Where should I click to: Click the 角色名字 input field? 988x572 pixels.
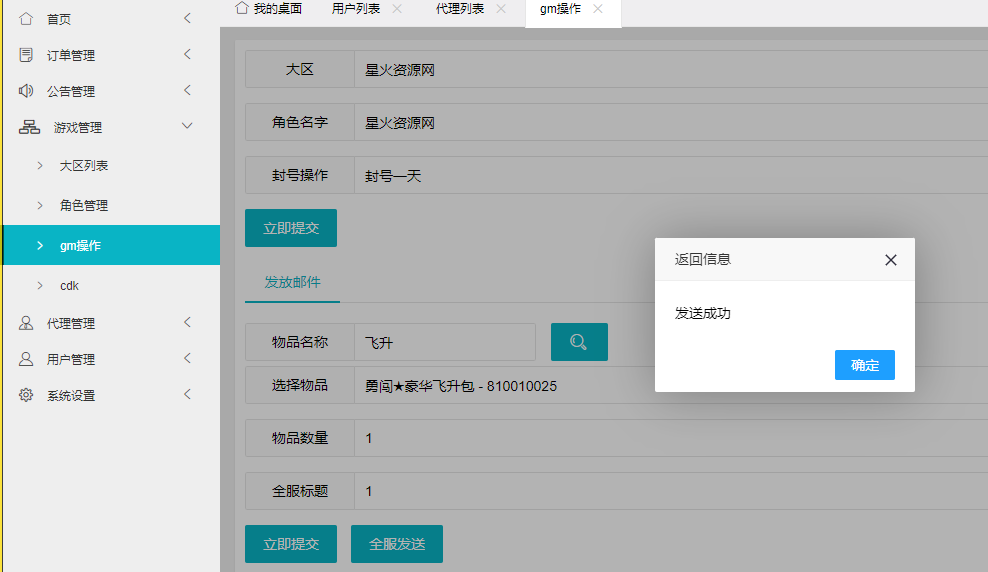(x=671, y=122)
